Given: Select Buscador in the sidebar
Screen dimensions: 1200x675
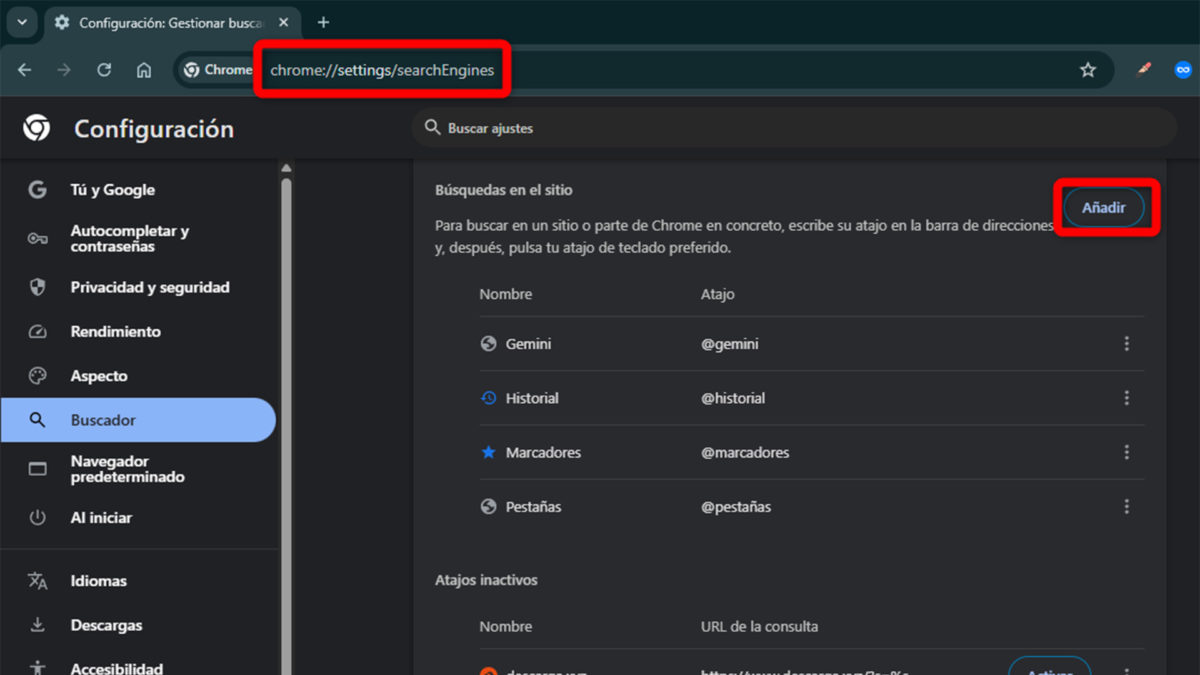Looking at the screenshot, I should click(138, 420).
